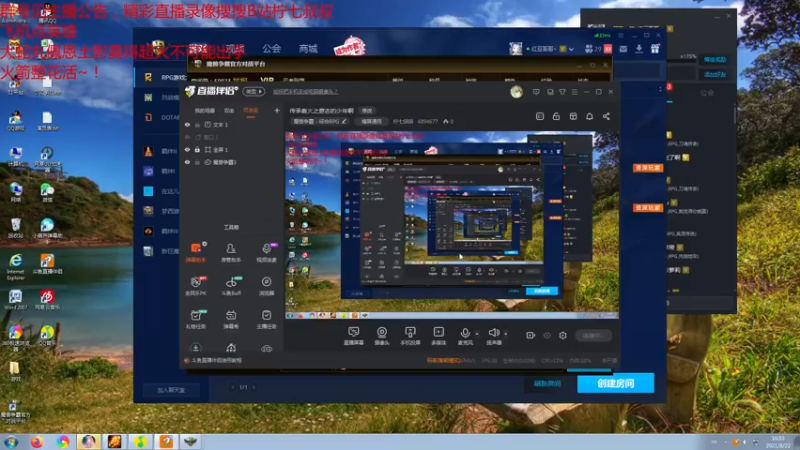Open the mail icon in the game platform window
The height and width of the screenshot is (450, 800).
pyautogui.click(x=623, y=49)
